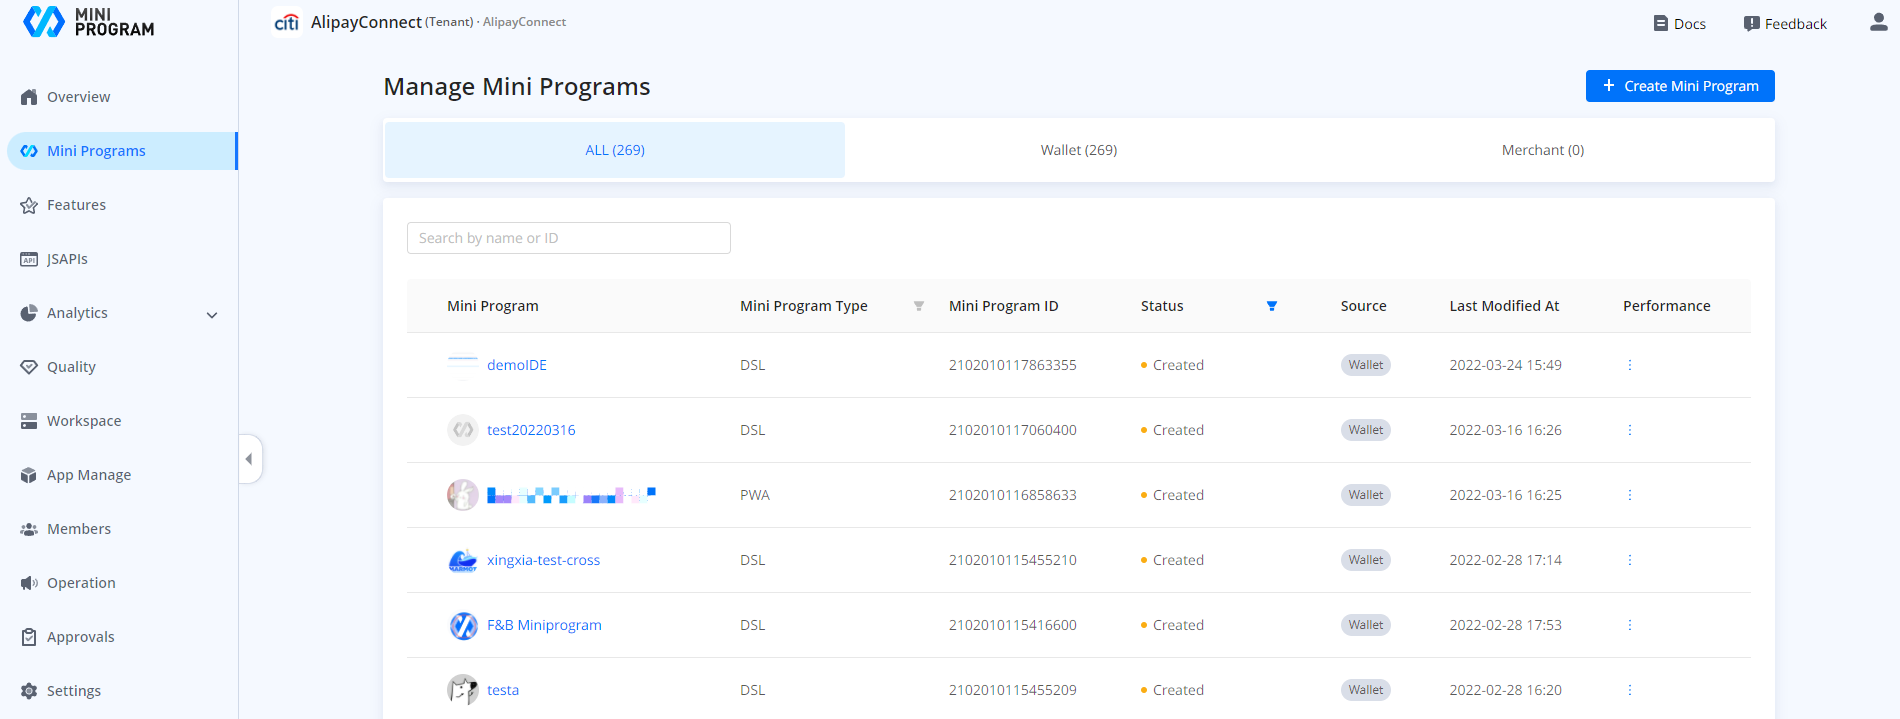Click the Feedback icon in header
The height and width of the screenshot is (719, 1900).
[x=1752, y=24]
